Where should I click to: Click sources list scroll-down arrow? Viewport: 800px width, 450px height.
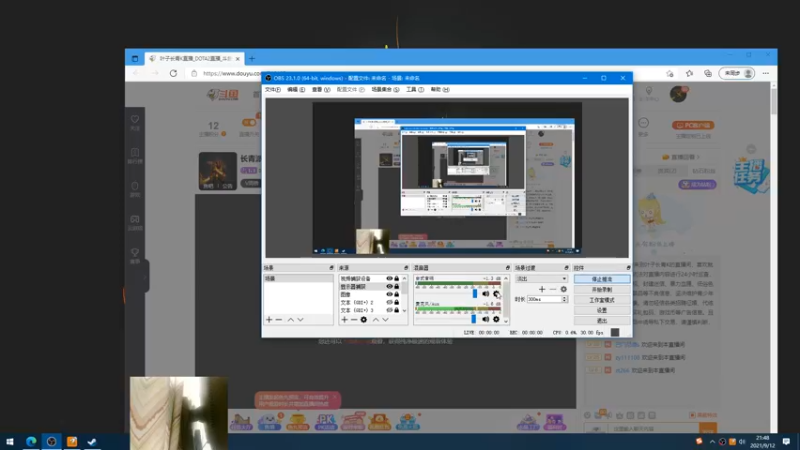tap(405, 311)
